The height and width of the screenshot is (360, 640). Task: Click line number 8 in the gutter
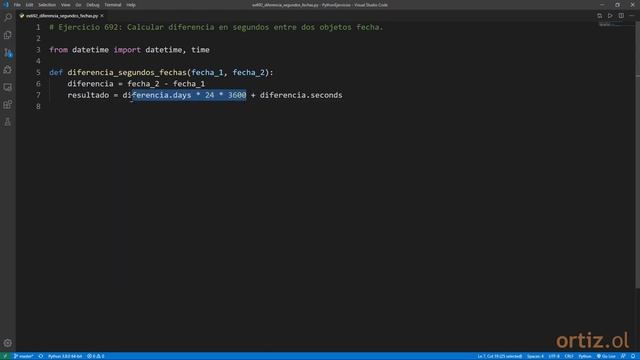(x=38, y=107)
